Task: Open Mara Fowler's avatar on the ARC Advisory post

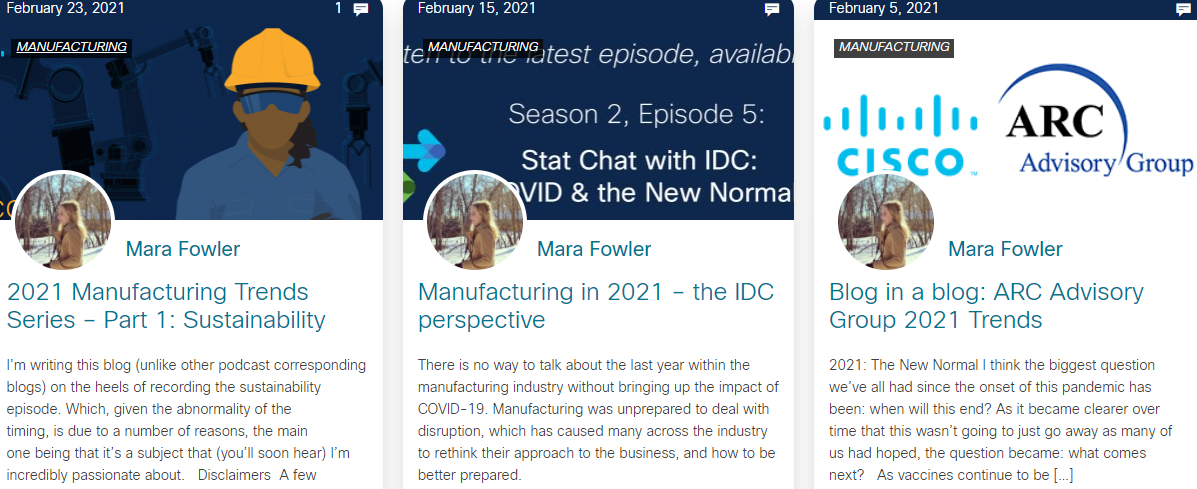Action: coord(886,222)
